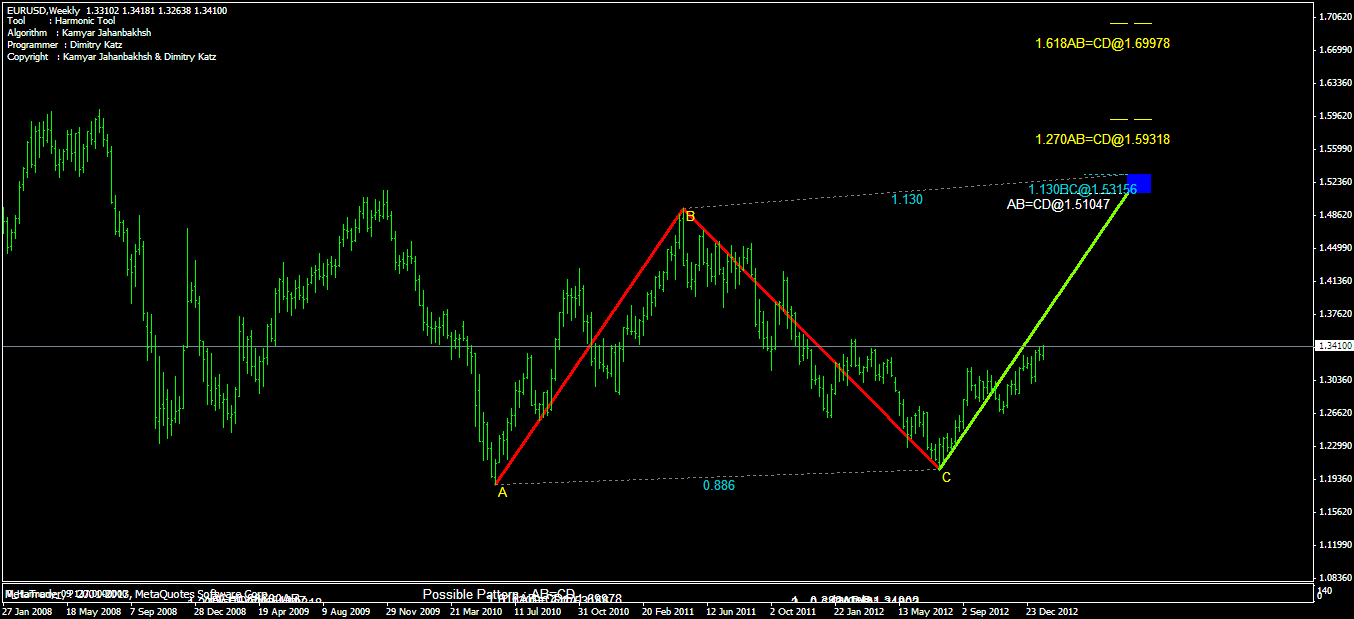Click the 1.63360 price scale value
This screenshot has height=619, width=1354.
(x=1335, y=83)
